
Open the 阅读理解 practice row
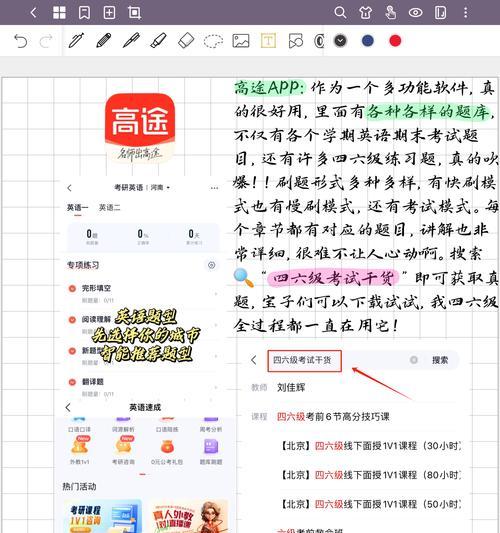143,325
